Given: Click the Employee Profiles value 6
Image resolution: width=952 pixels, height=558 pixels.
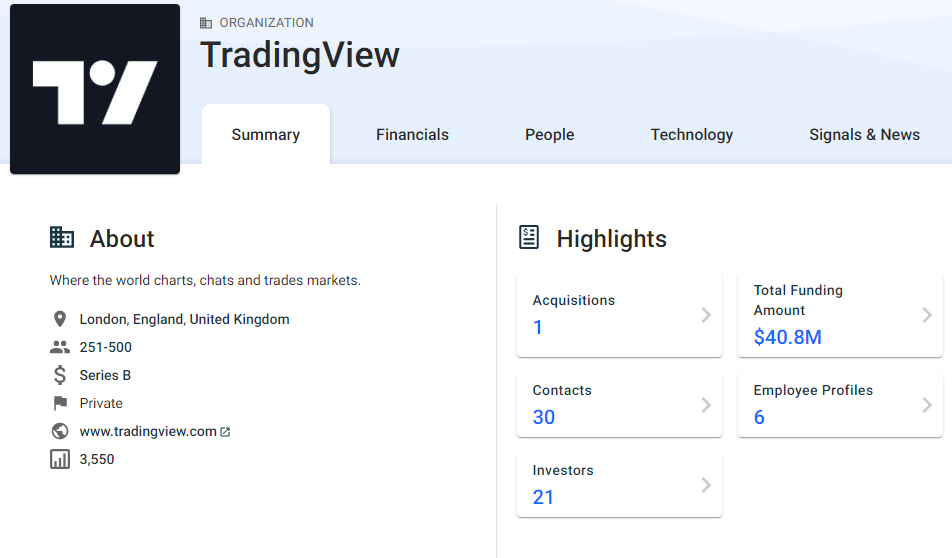Looking at the screenshot, I should pyautogui.click(x=759, y=417).
